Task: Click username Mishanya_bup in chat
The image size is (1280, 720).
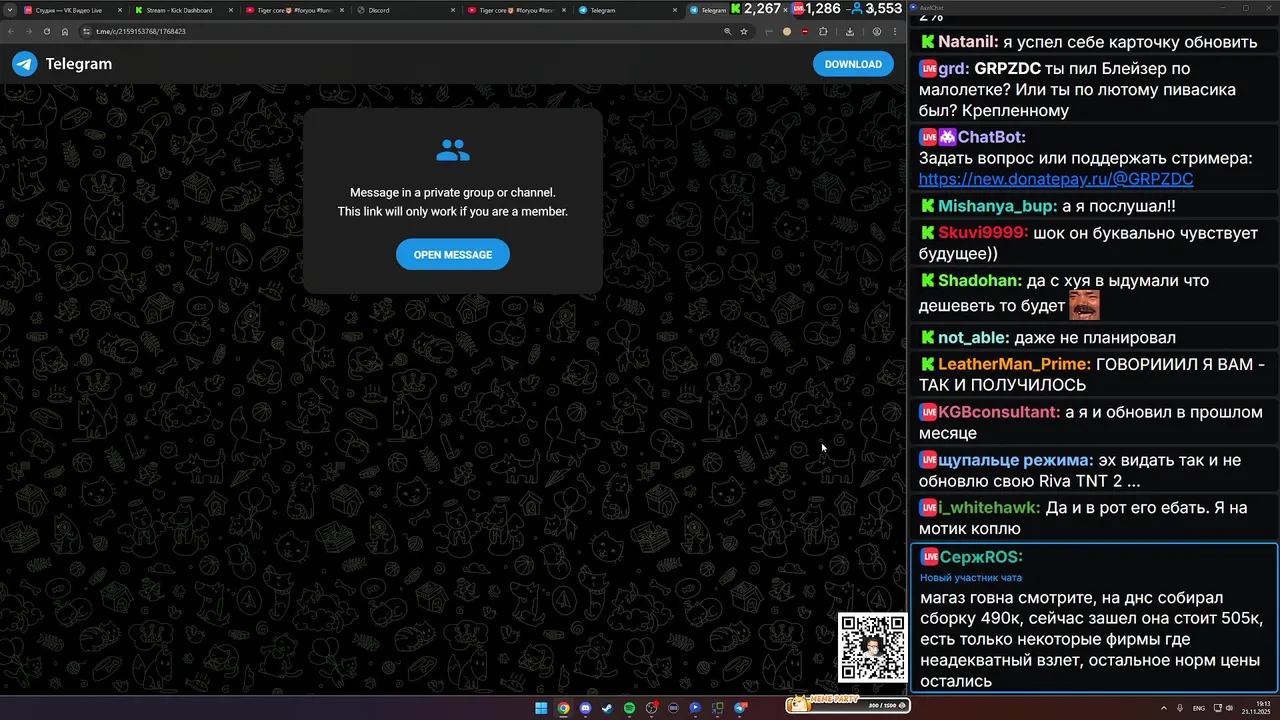Action: pos(997,206)
